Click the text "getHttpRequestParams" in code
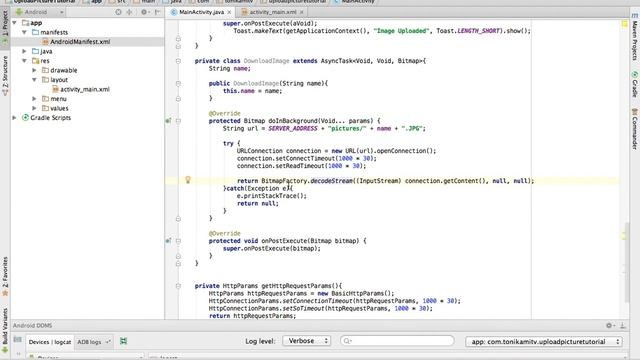Image resolution: width=640 pixels, height=360 pixels. click(293, 286)
